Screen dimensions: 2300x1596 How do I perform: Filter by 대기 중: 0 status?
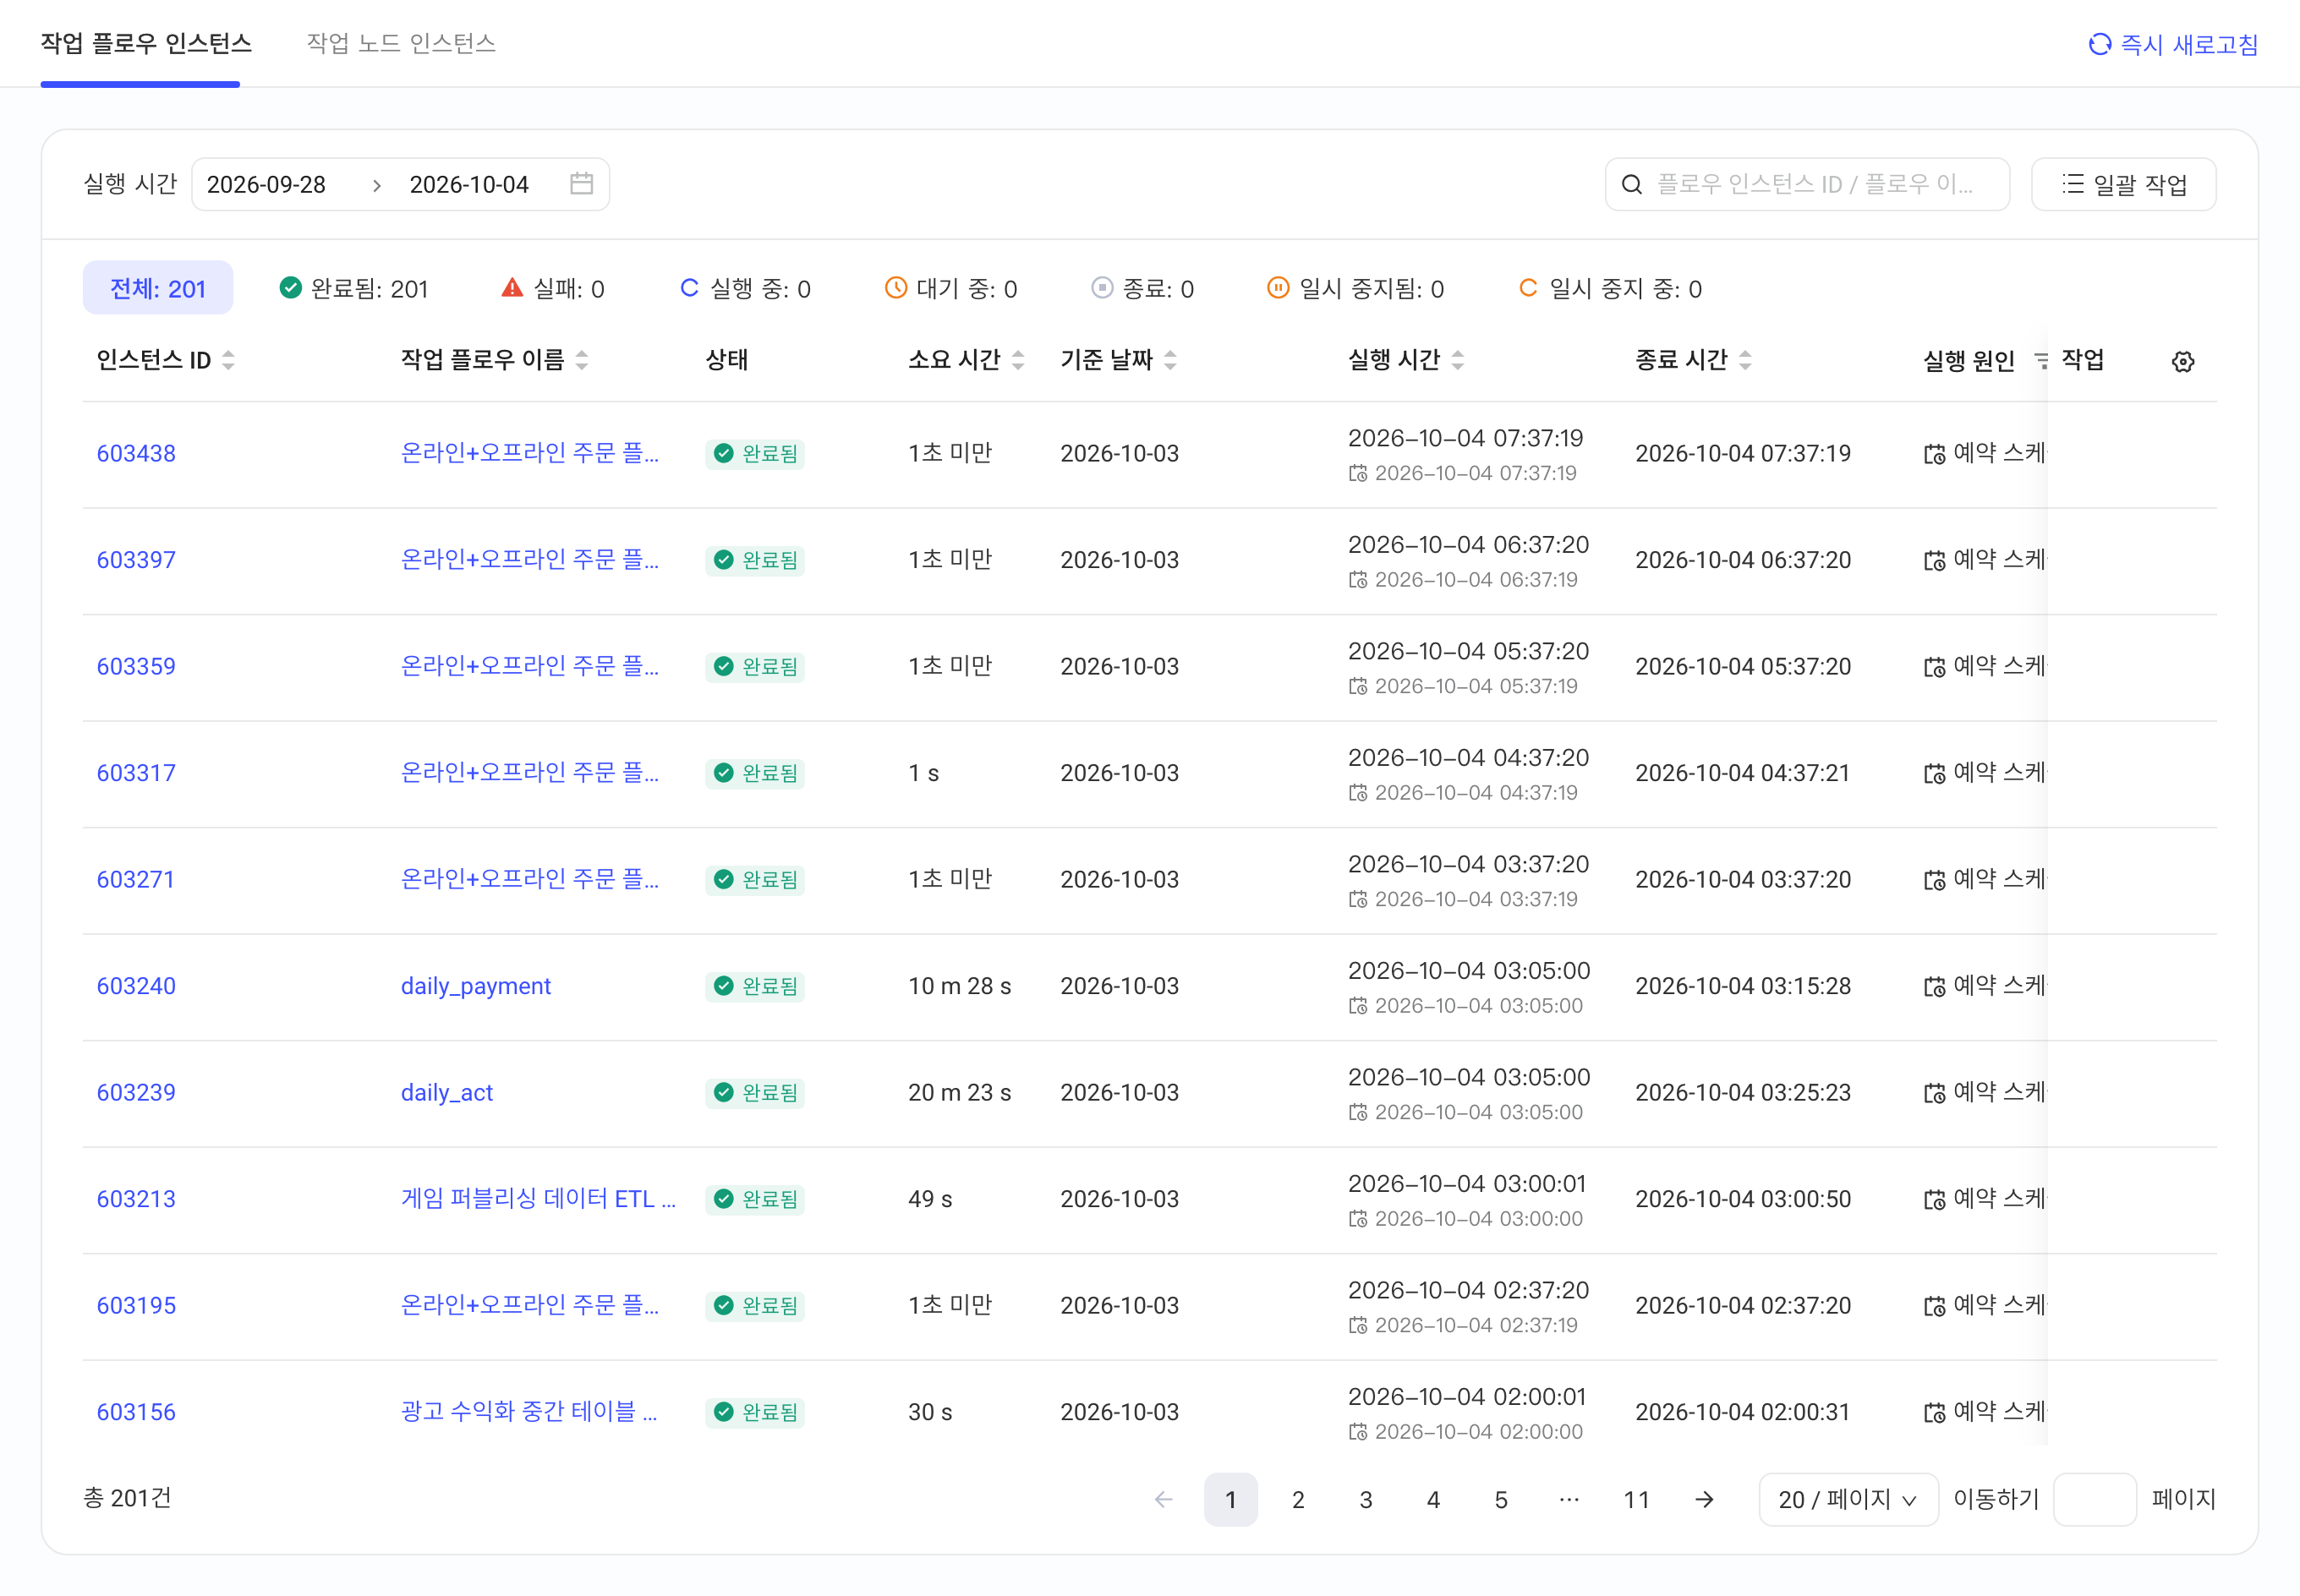pos(951,288)
